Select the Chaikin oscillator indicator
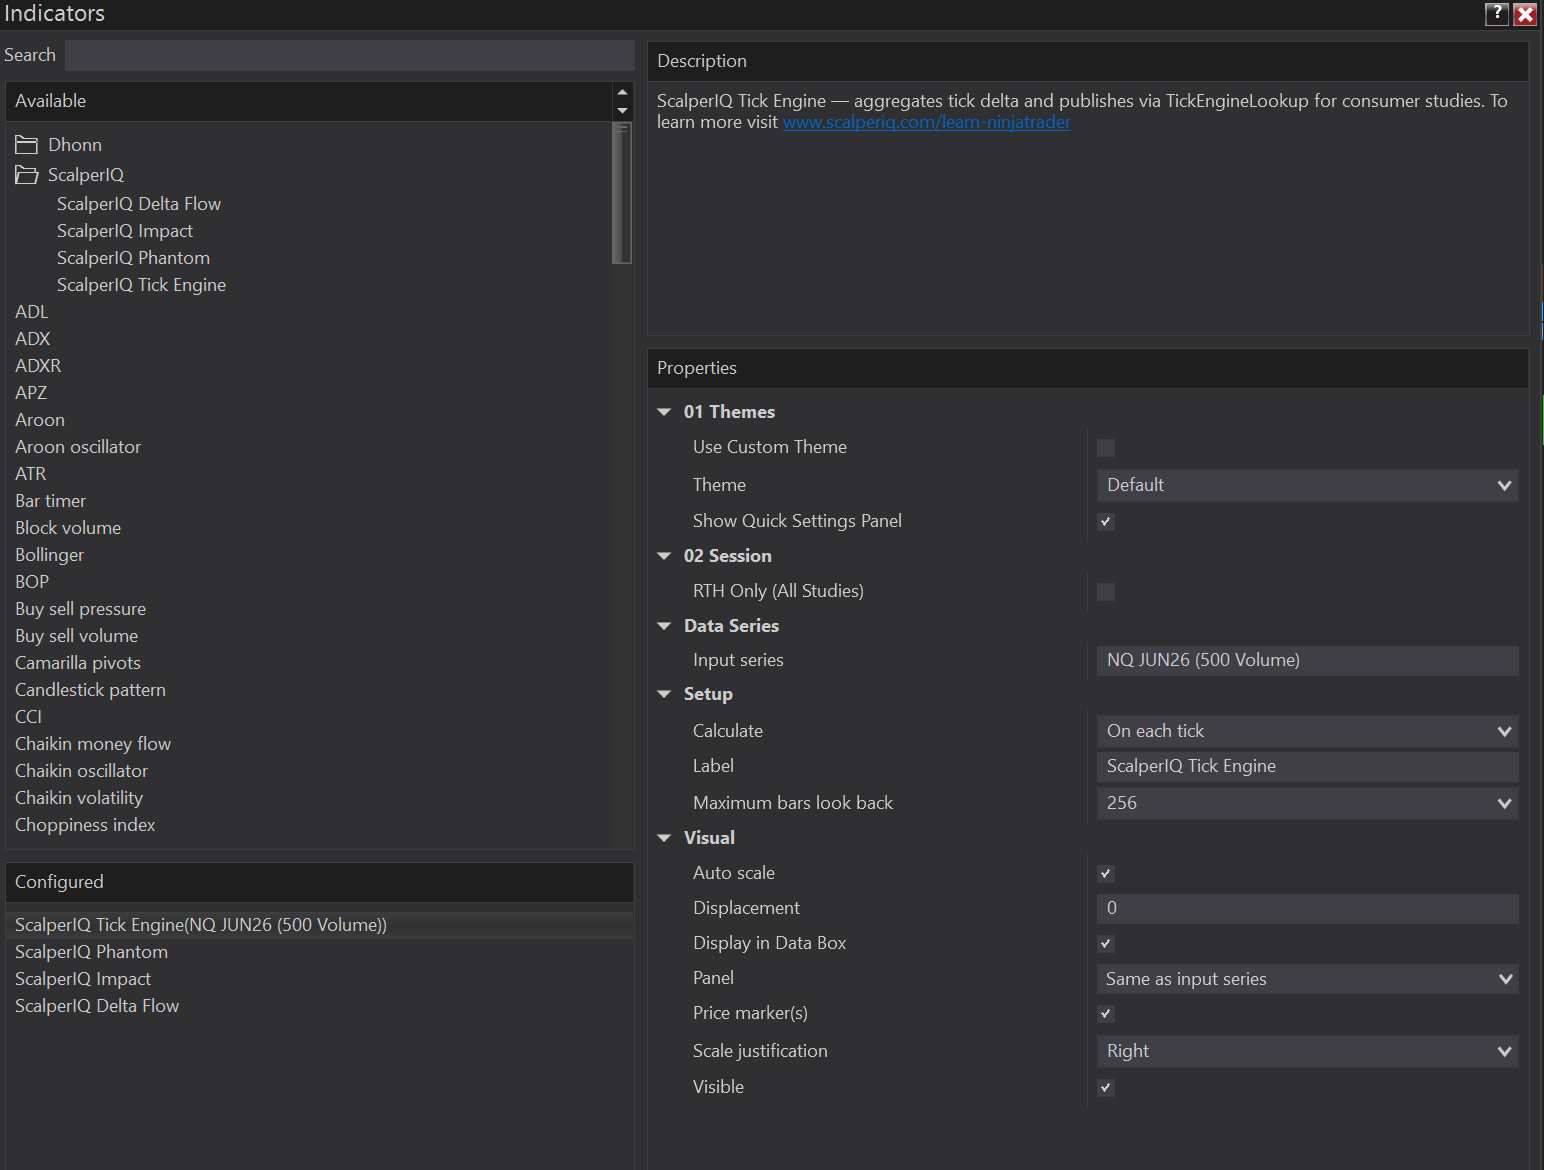 click(x=81, y=771)
